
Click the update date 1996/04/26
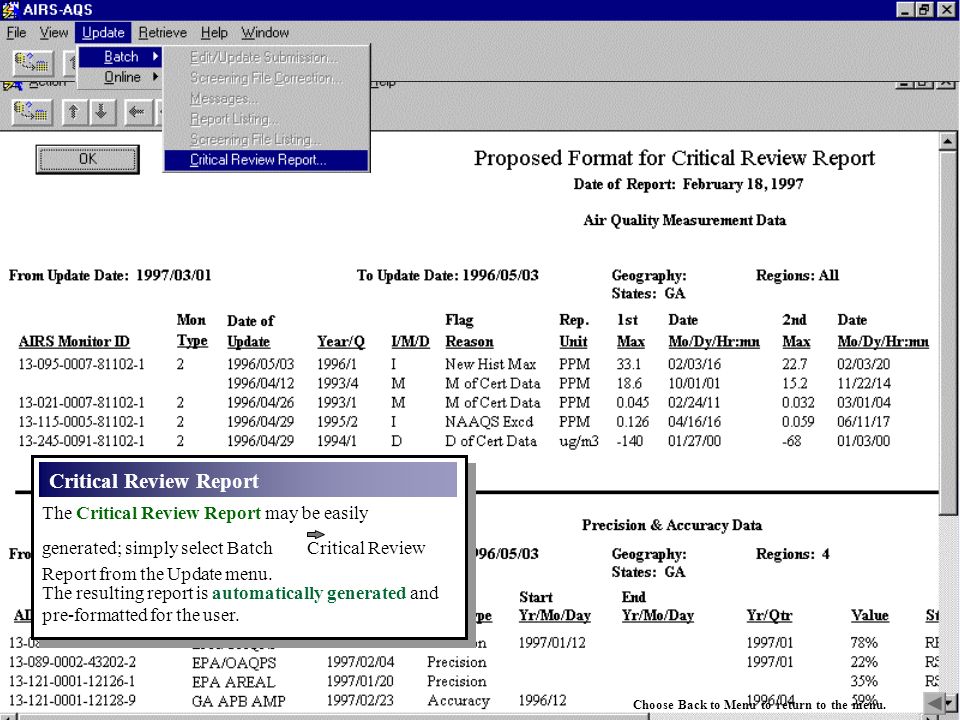click(260, 403)
